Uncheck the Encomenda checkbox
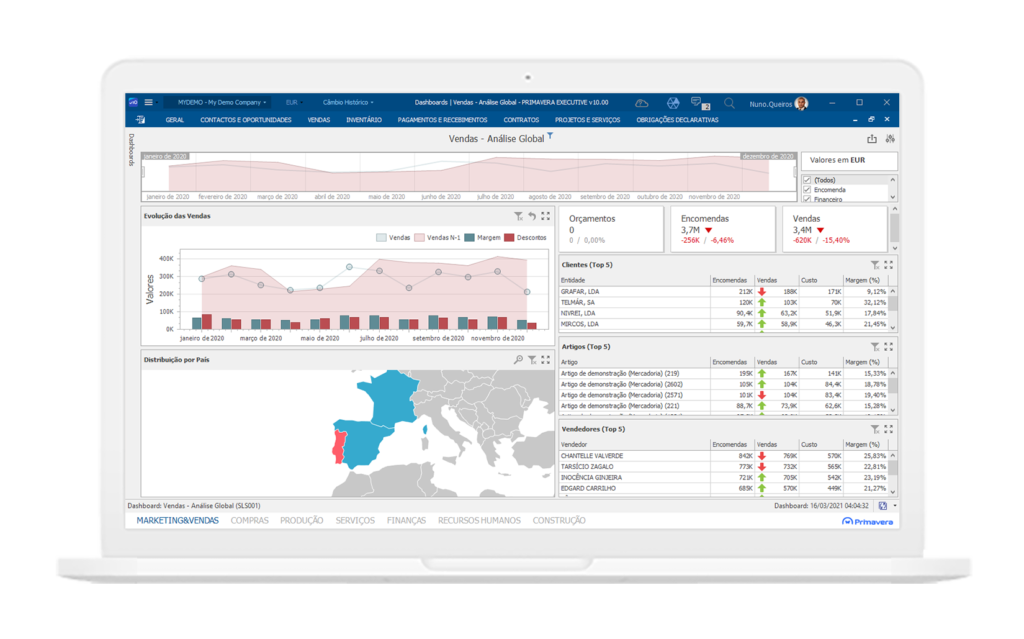 [x=807, y=190]
